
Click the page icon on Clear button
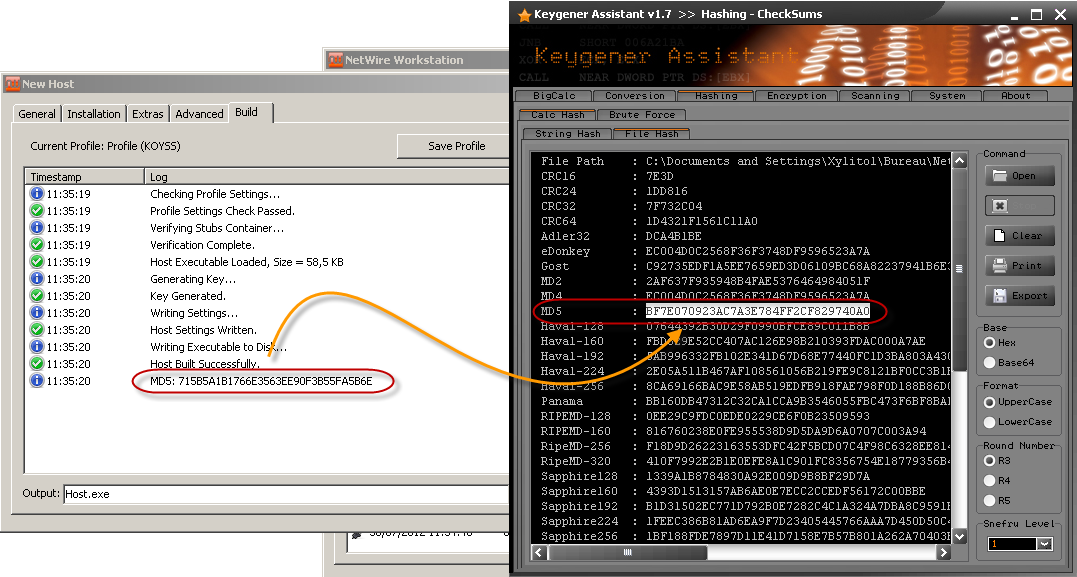(x=999, y=236)
